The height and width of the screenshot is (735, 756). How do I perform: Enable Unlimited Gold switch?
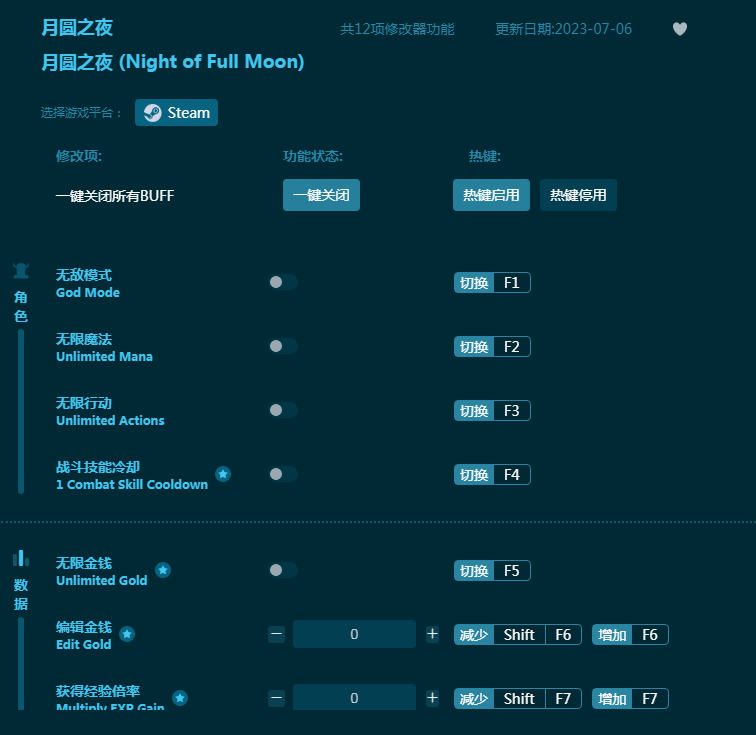coord(283,570)
